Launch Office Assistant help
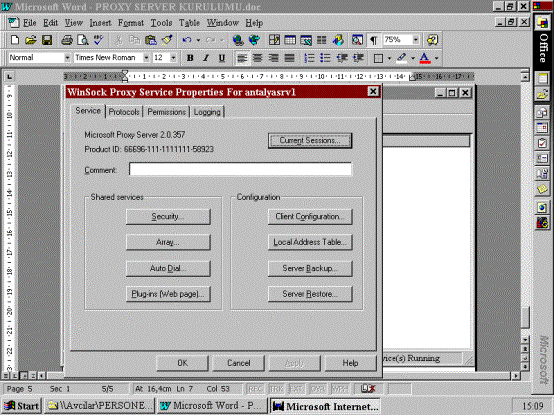This screenshot has height=415, width=554. coord(432,40)
